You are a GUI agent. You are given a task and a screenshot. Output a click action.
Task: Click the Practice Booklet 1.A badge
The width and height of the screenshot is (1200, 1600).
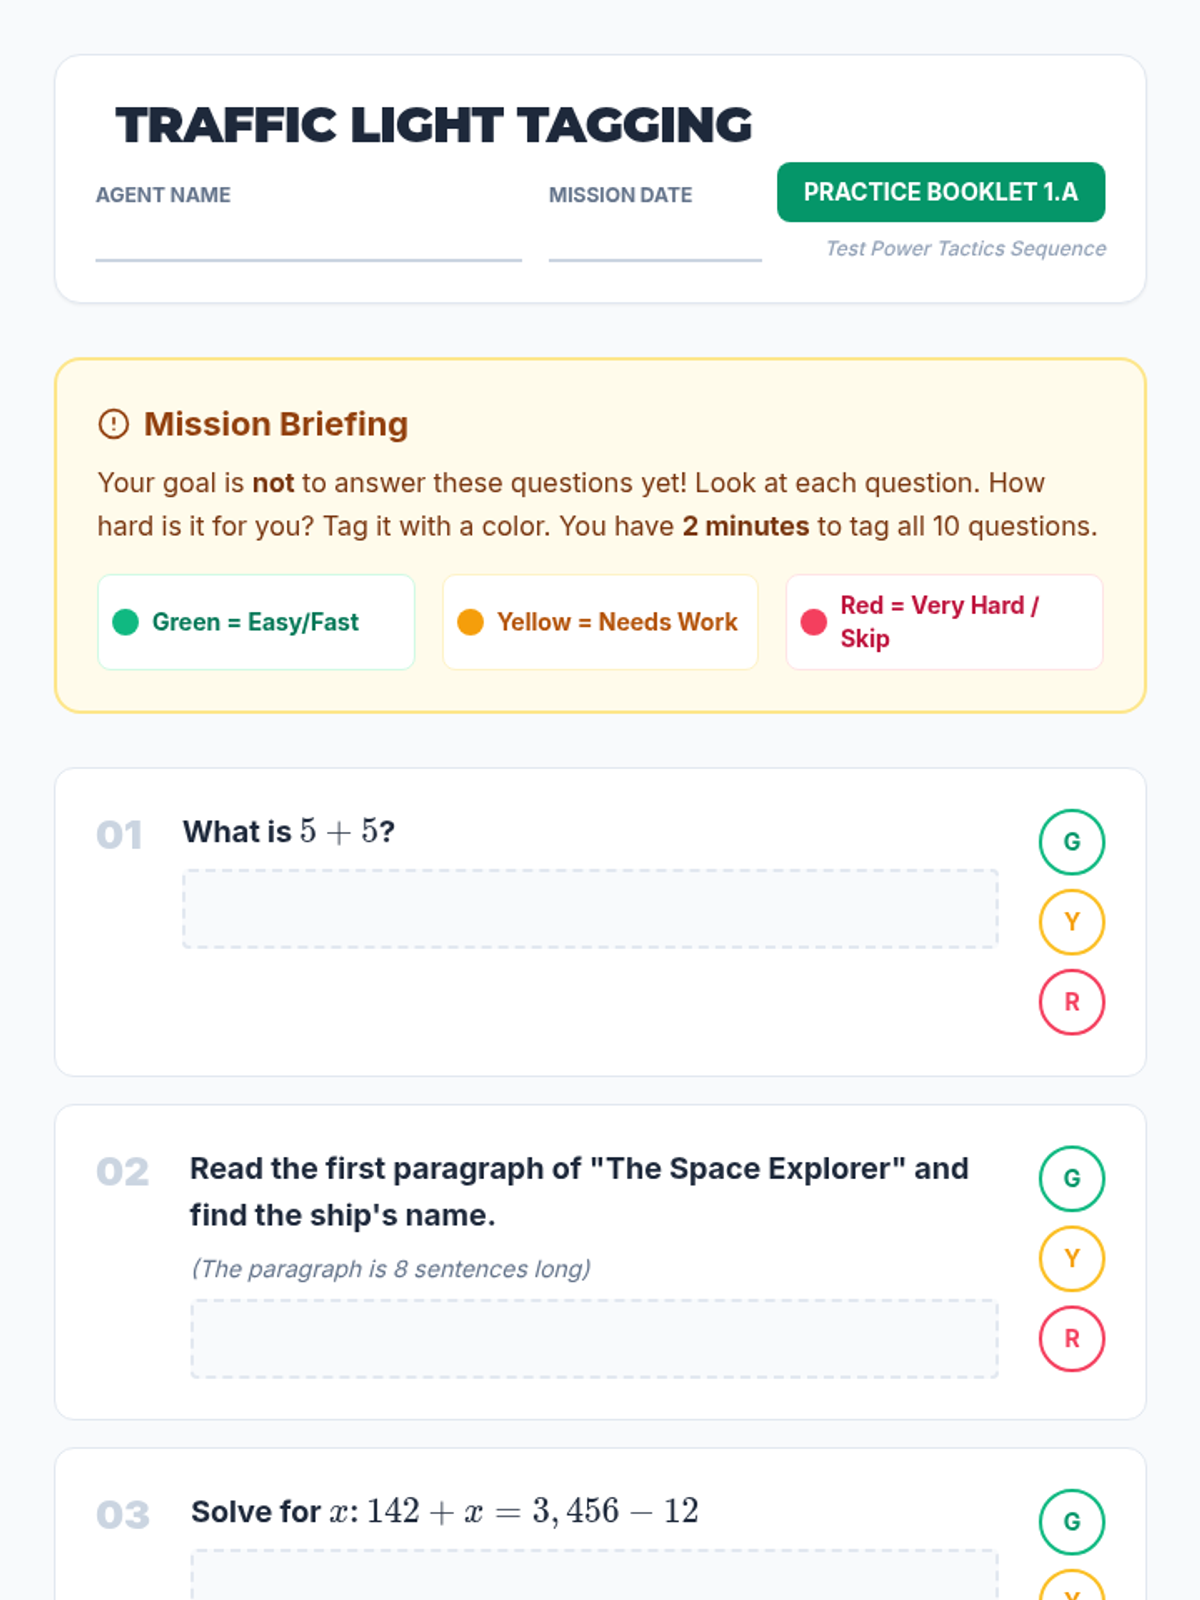pyautogui.click(x=940, y=192)
